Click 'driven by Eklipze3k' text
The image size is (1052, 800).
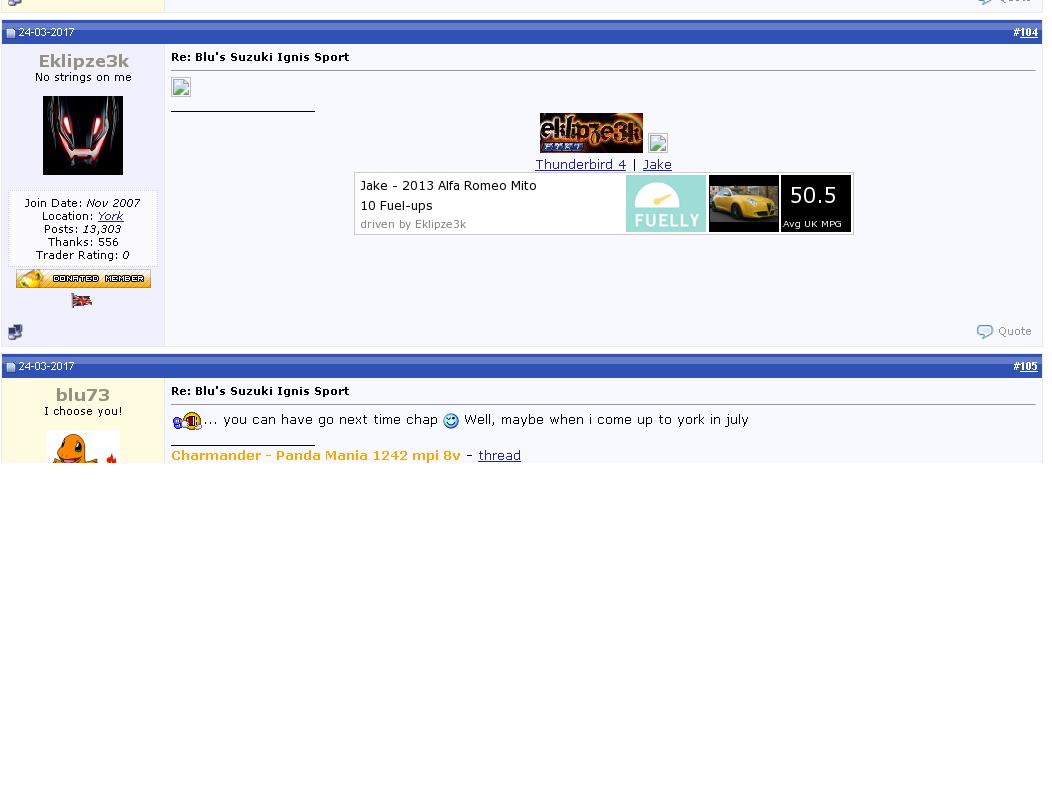pos(413,224)
